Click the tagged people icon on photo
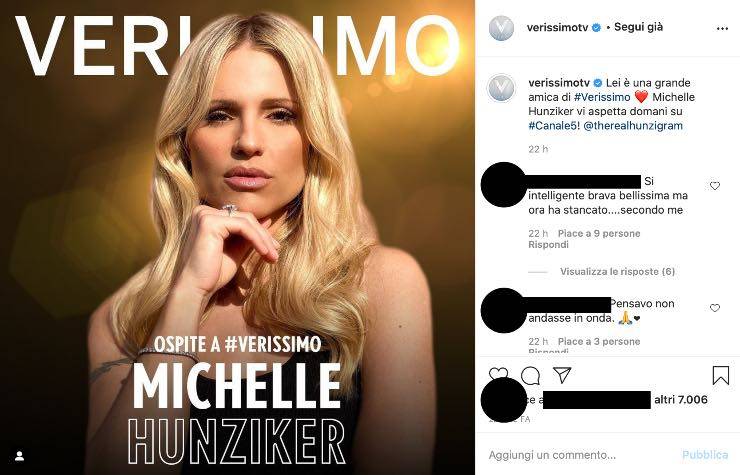 tap(18, 455)
